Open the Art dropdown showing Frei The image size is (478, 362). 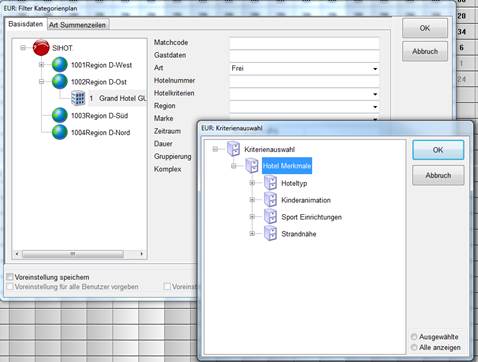(304, 68)
